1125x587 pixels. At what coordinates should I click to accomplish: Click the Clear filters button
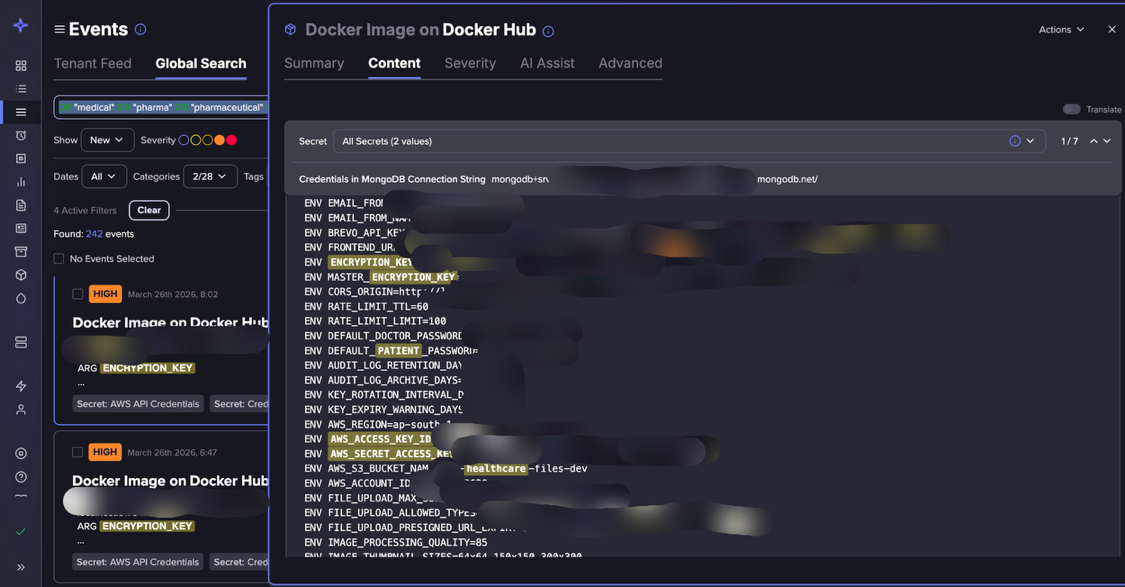149,210
